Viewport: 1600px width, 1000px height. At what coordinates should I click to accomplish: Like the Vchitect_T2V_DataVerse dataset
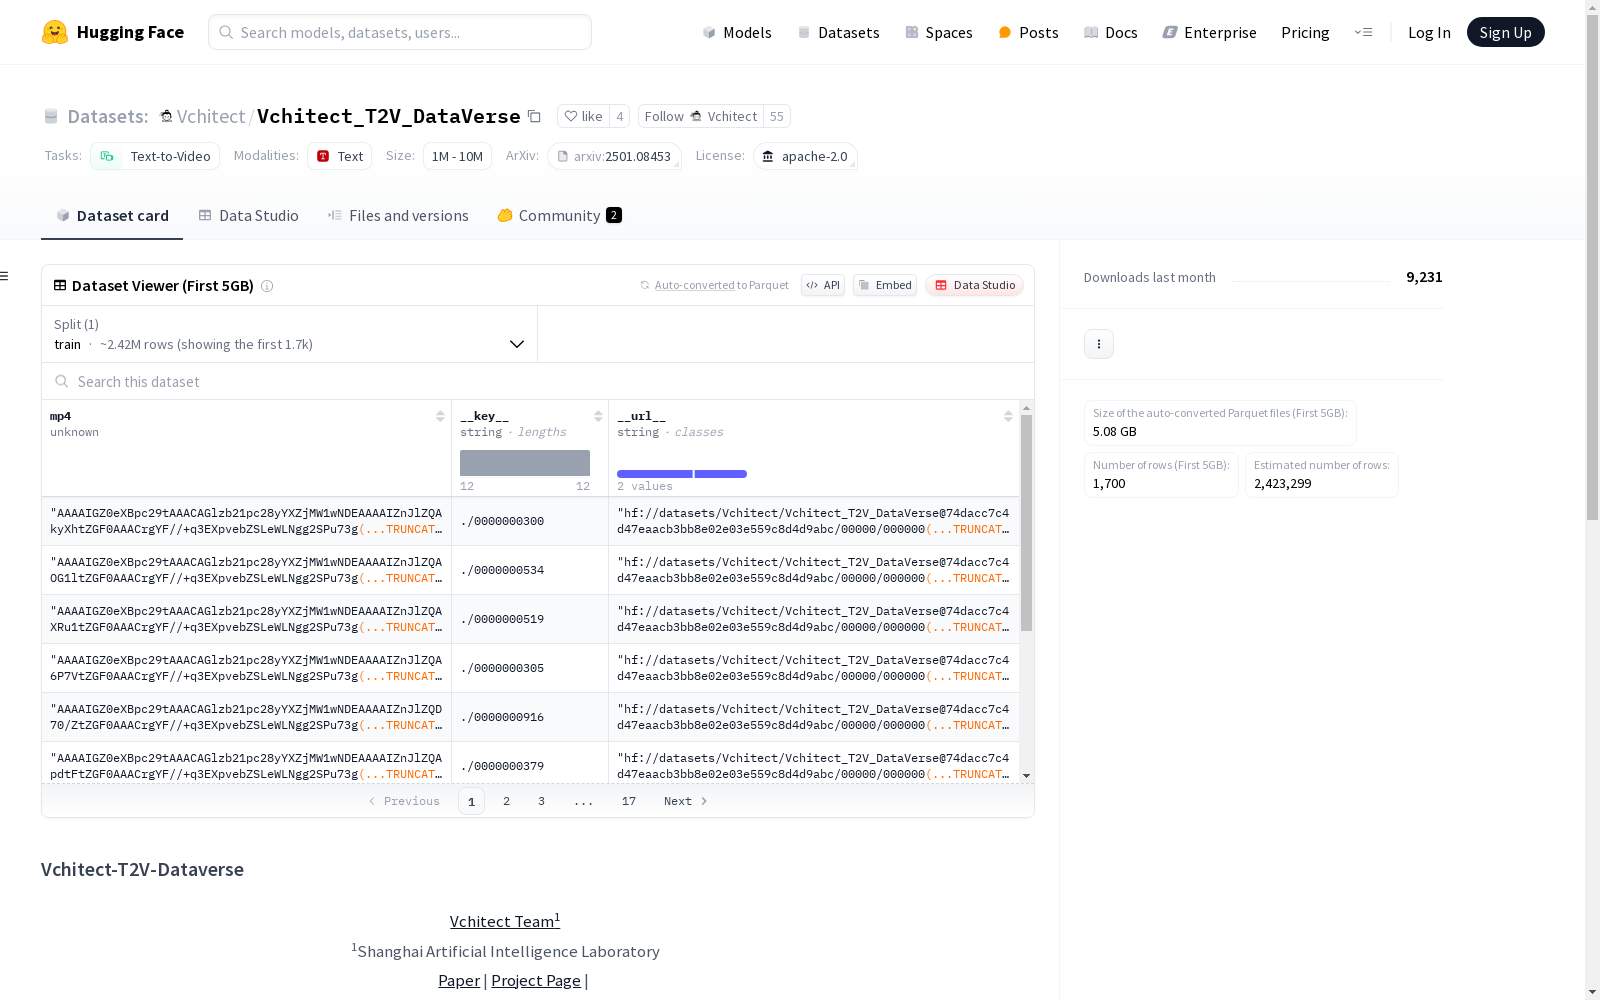(x=583, y=116)
